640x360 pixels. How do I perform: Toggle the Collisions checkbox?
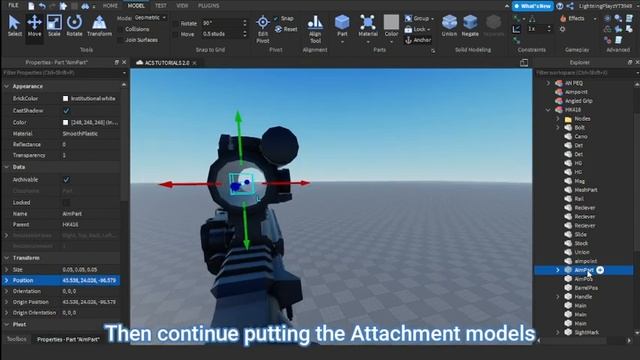(120, 29)
